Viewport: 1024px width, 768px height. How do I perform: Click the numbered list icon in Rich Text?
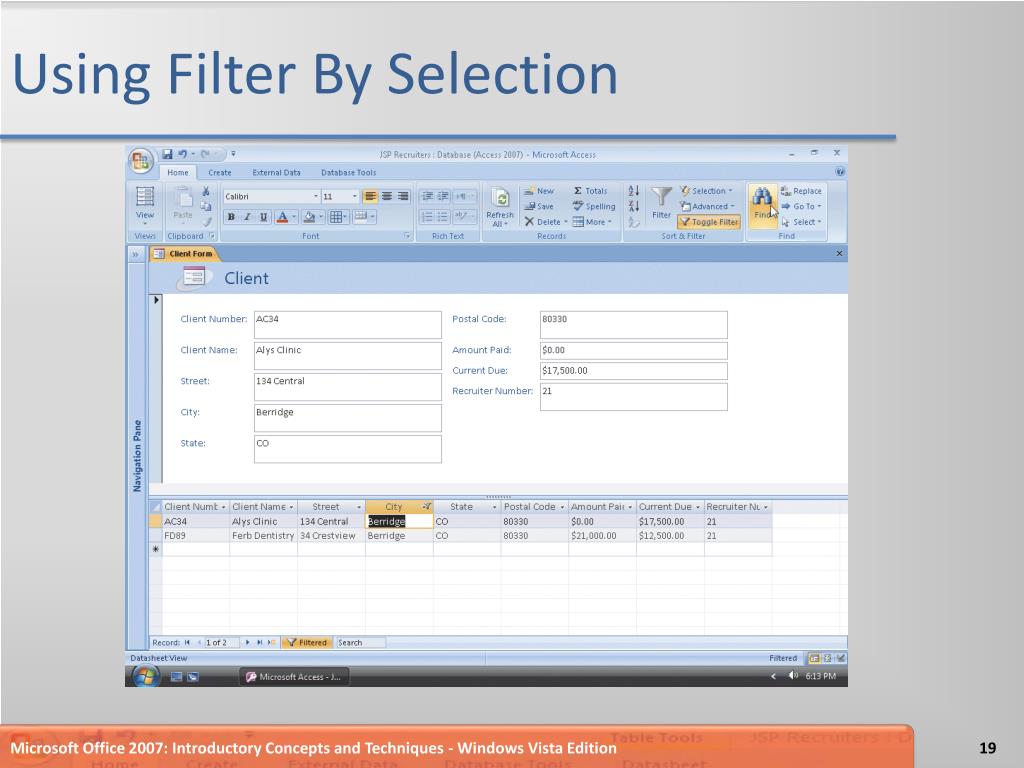point(426,217)
